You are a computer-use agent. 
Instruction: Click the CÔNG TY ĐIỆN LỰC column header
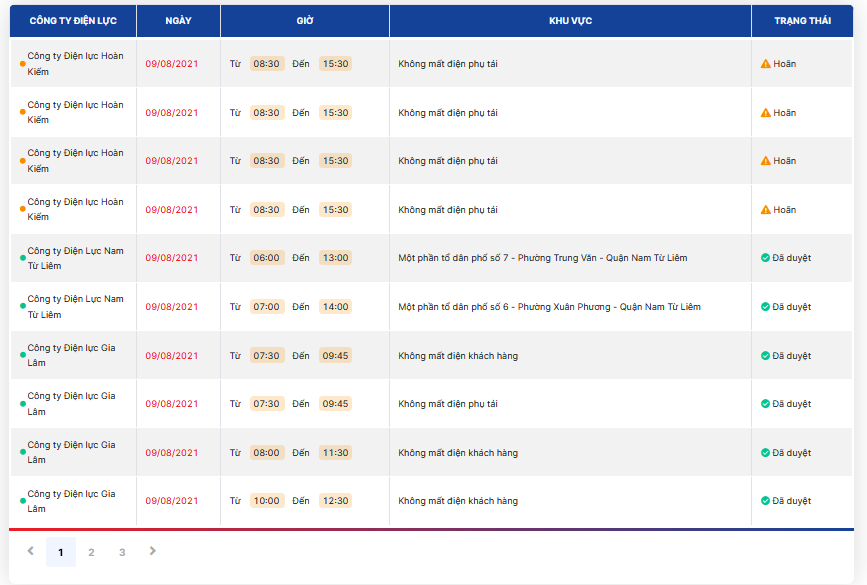73,21
